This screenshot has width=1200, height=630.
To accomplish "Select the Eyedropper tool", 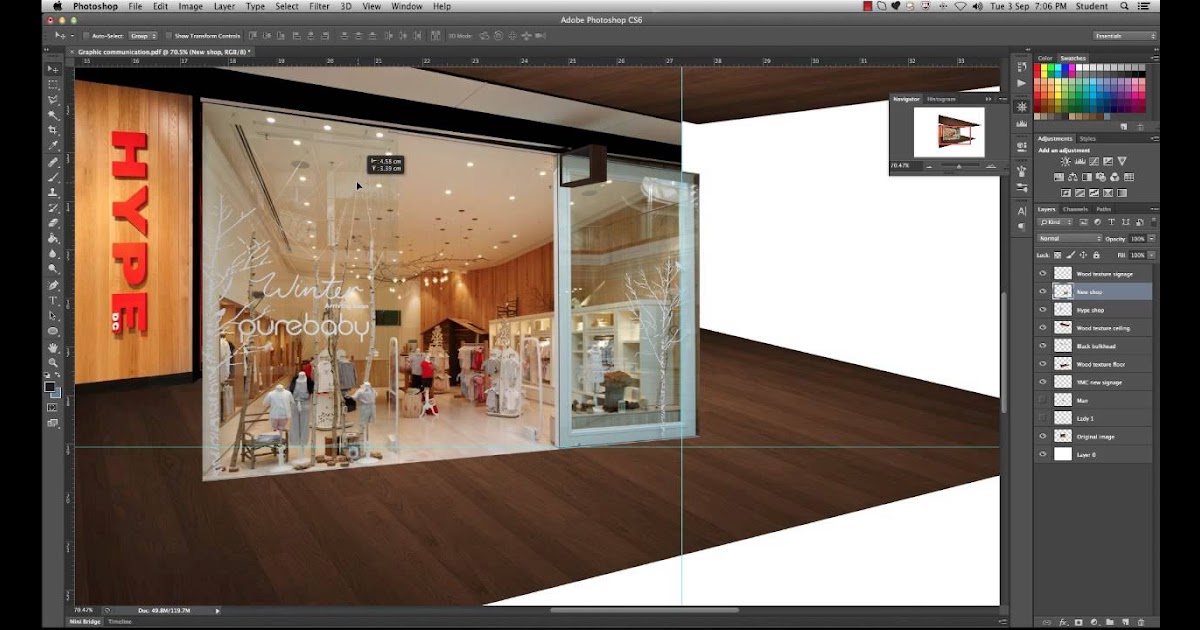I will (54, 146).
